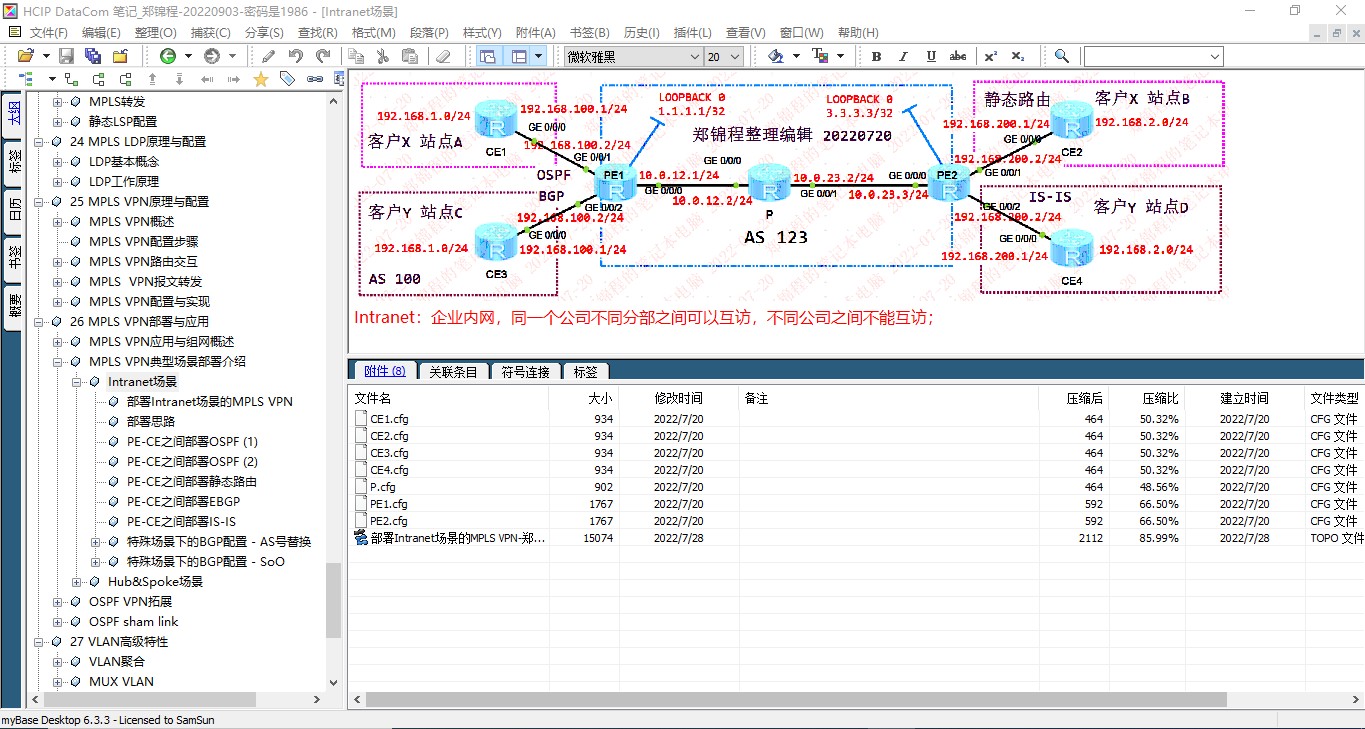Sort attachments by the 文件名 column header
The width and height of the screenshot is (1365, 729).
coord(449,398)
